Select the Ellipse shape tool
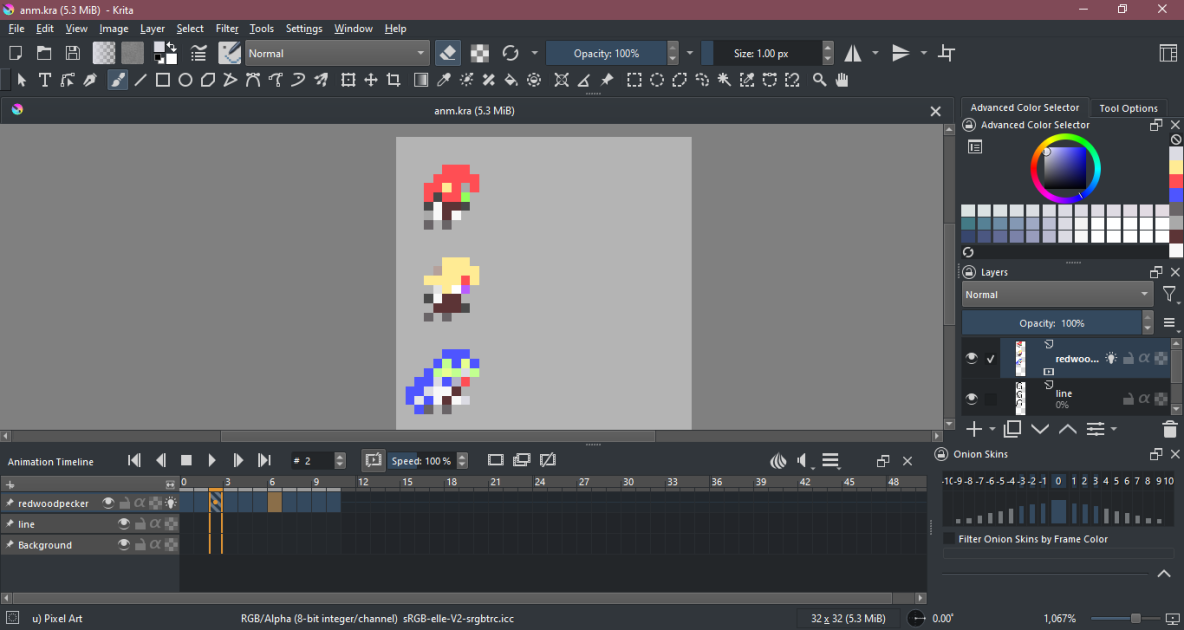Image resolution: width=1184 pixels, height=630 pixels. (185, 80)
